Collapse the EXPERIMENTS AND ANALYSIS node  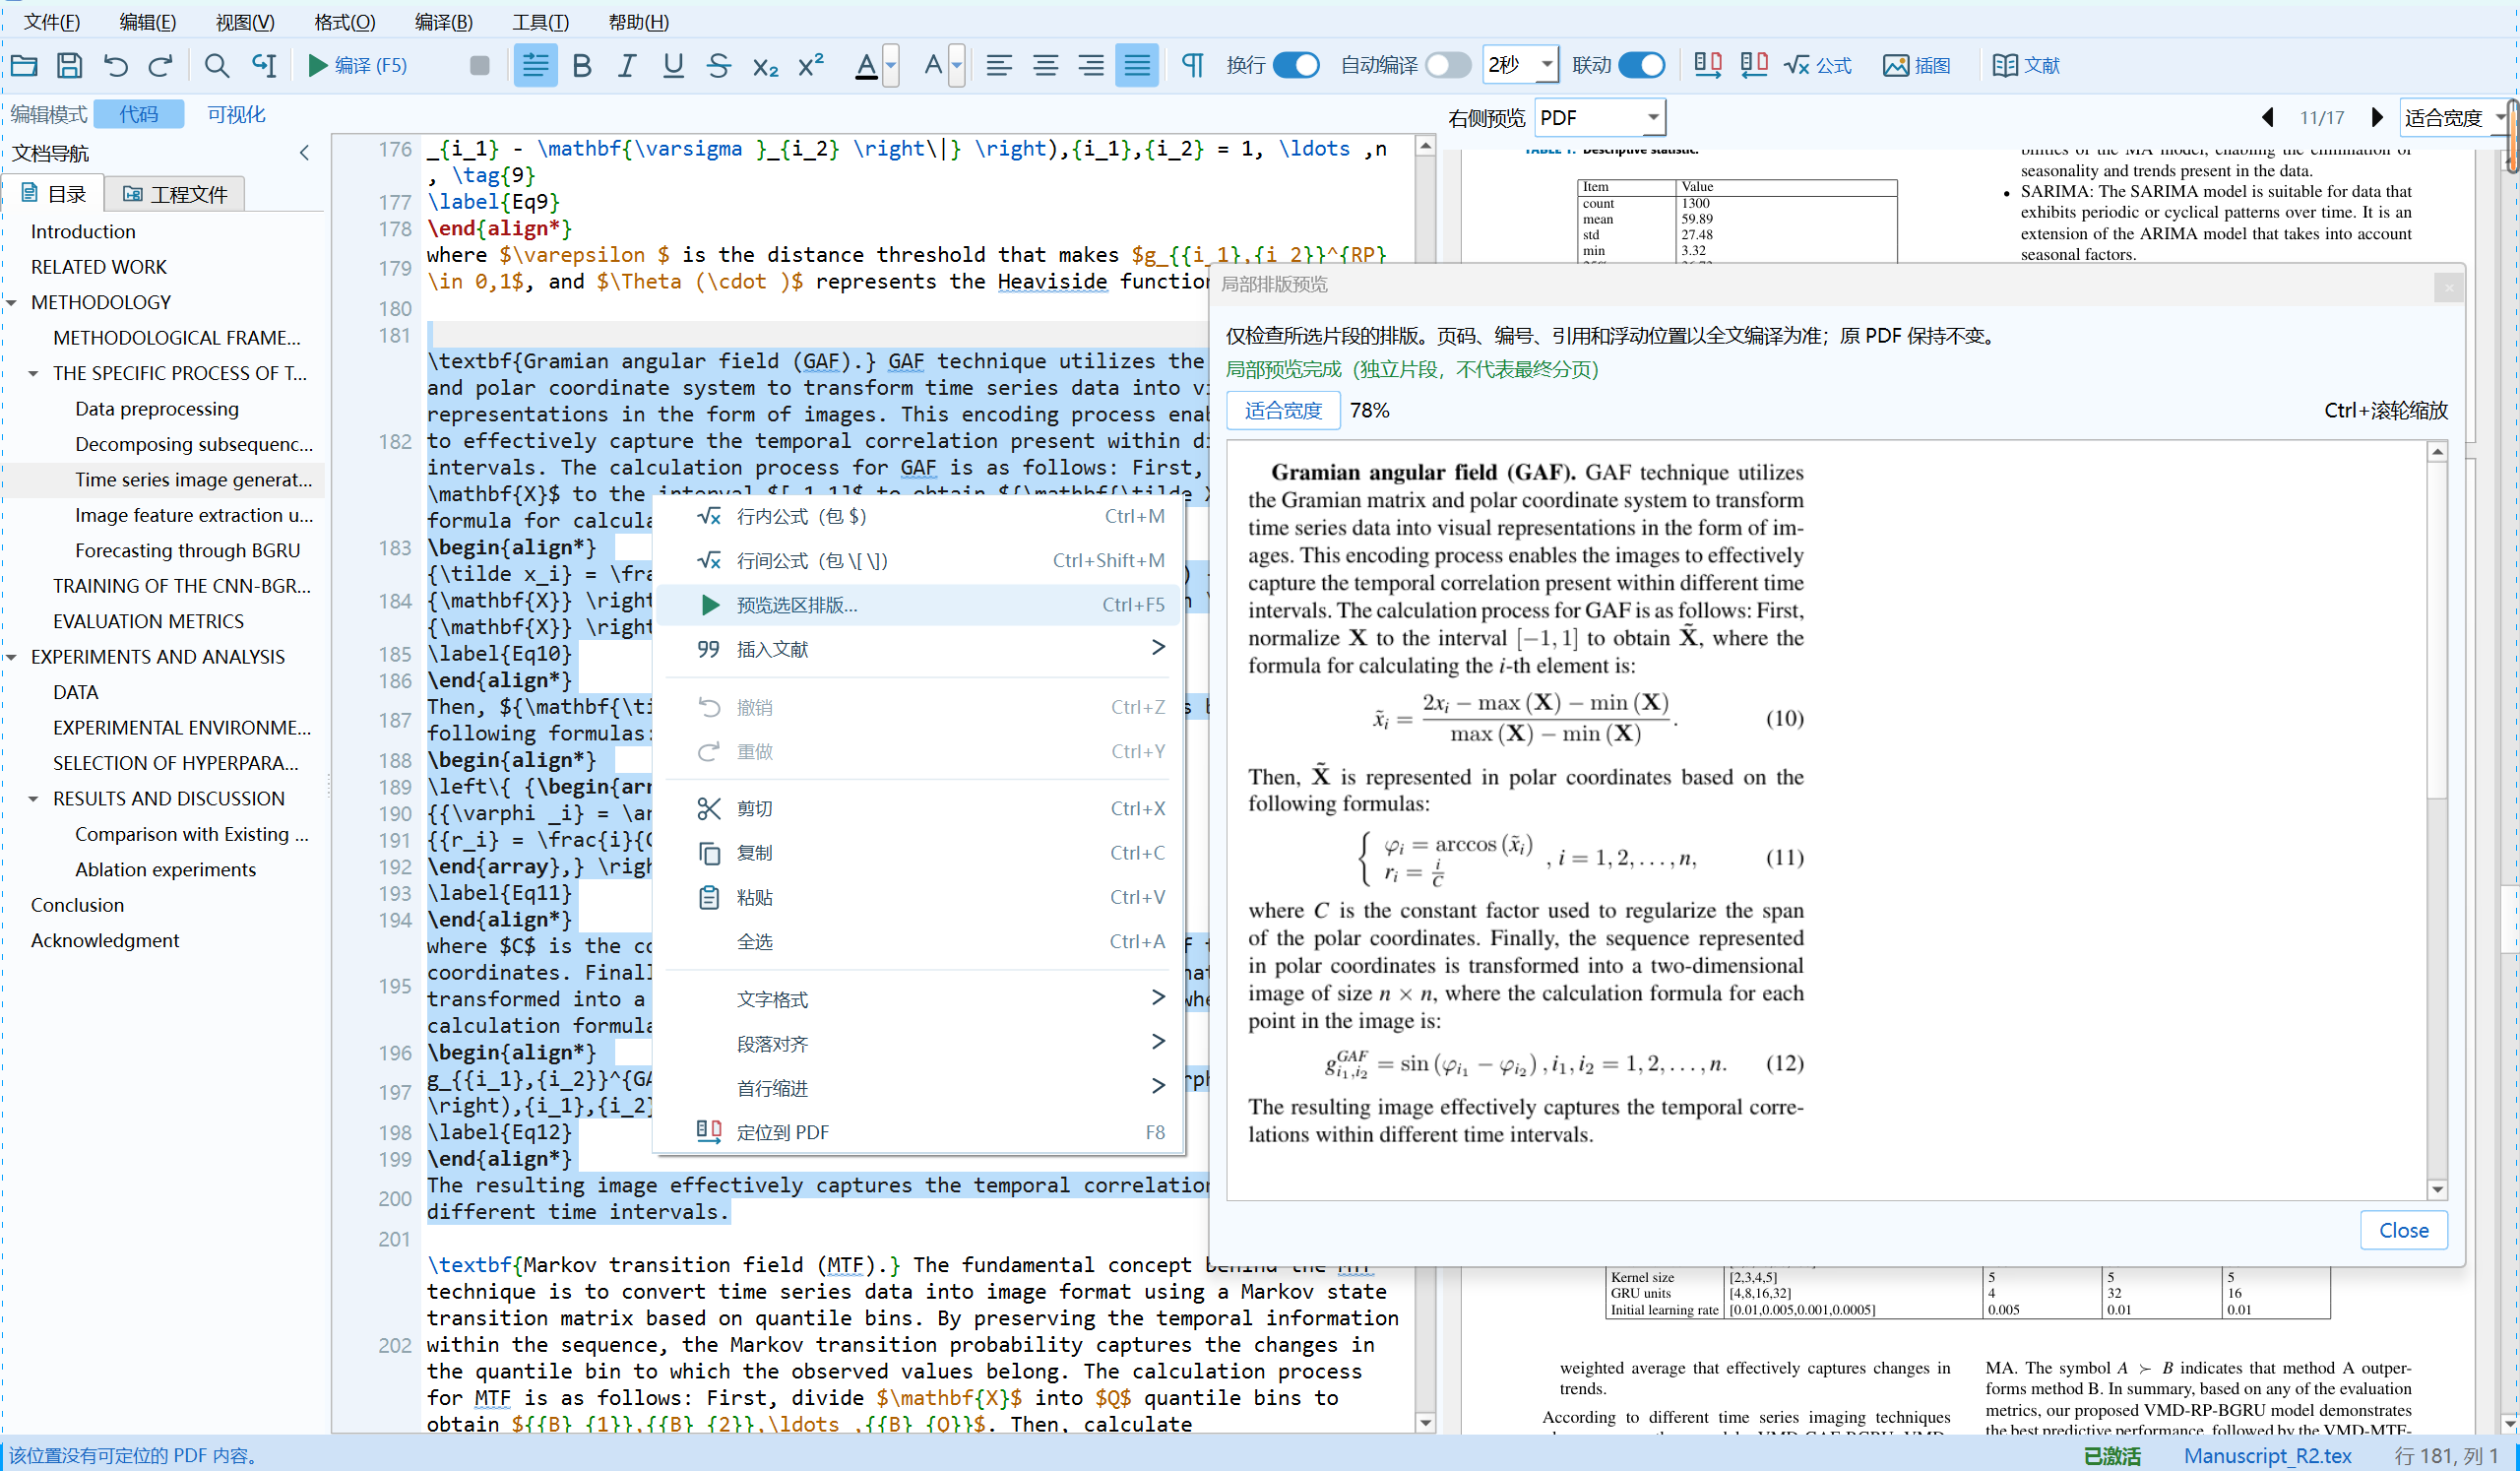tap(12, 657)
